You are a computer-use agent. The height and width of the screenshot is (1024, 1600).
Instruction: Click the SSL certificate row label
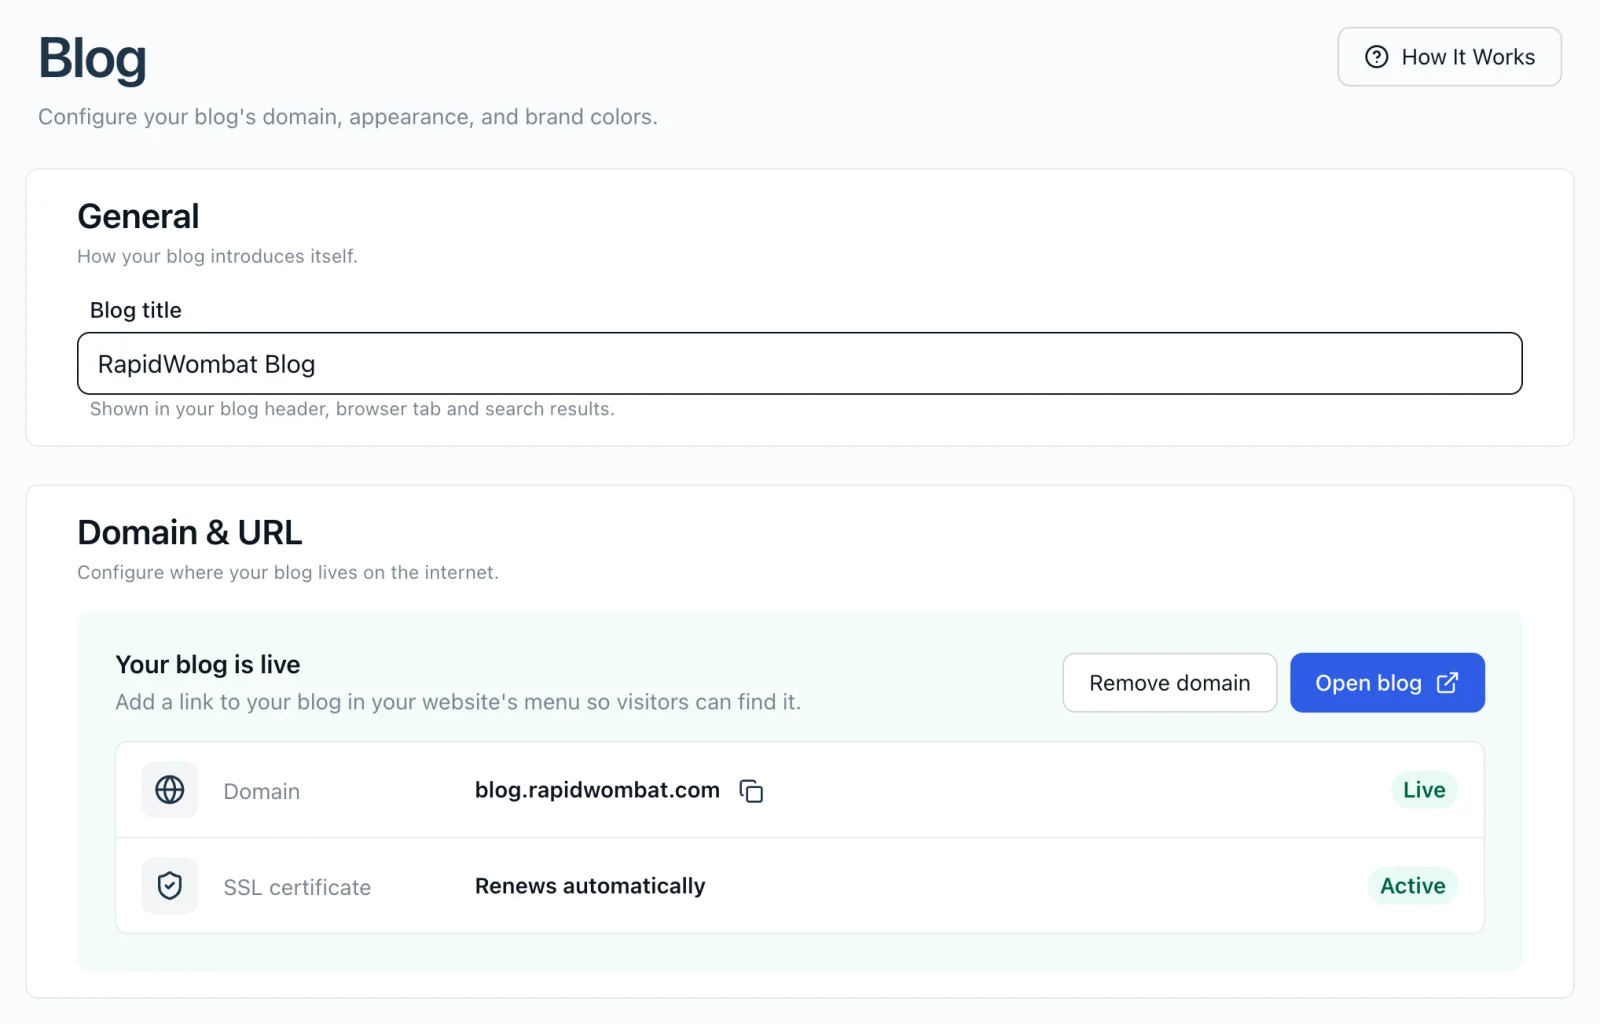point(297,888)
